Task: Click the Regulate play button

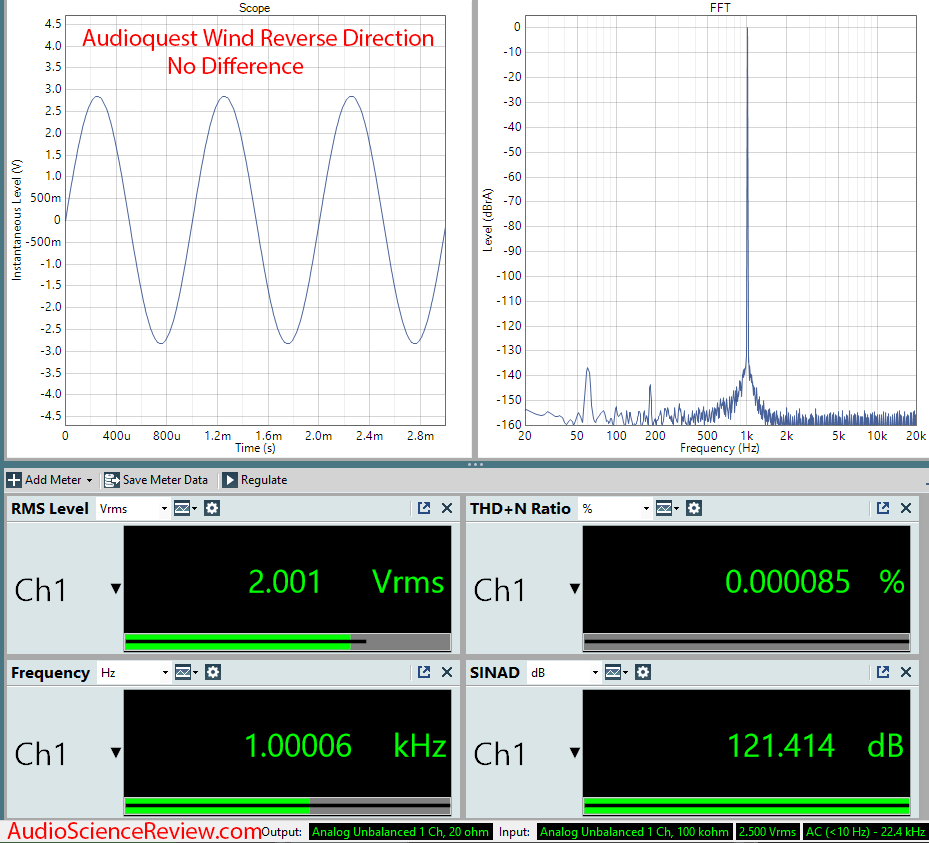Action: coord(230,480)
